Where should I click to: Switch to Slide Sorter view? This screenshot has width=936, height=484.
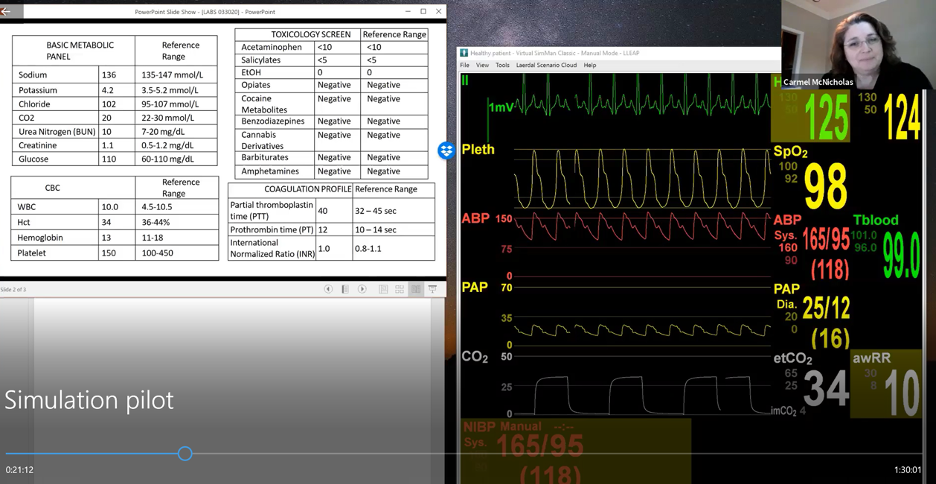coord(399,289)
